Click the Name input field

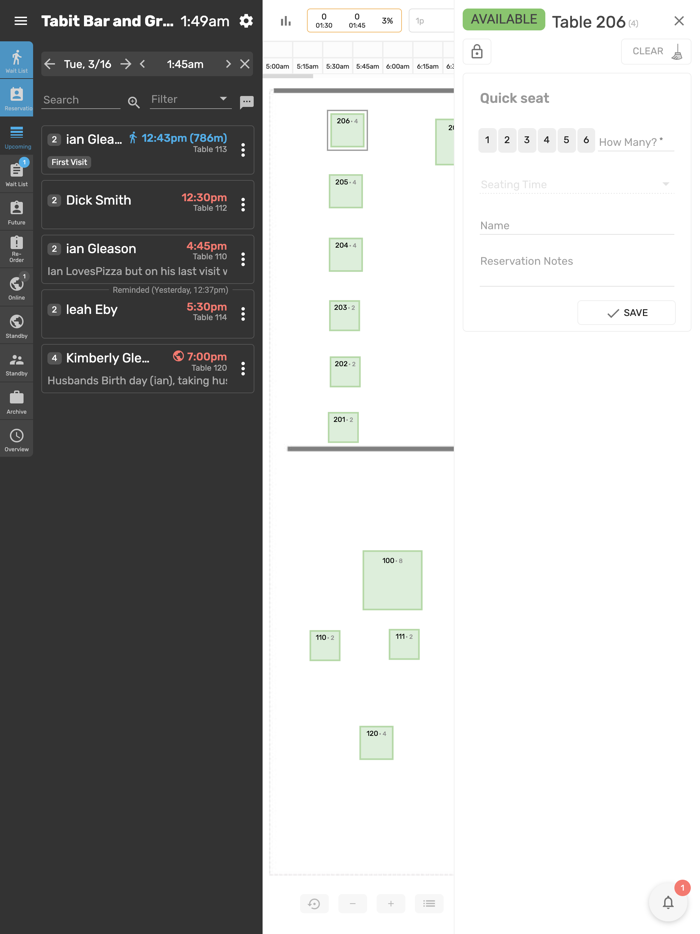point(577,226)
